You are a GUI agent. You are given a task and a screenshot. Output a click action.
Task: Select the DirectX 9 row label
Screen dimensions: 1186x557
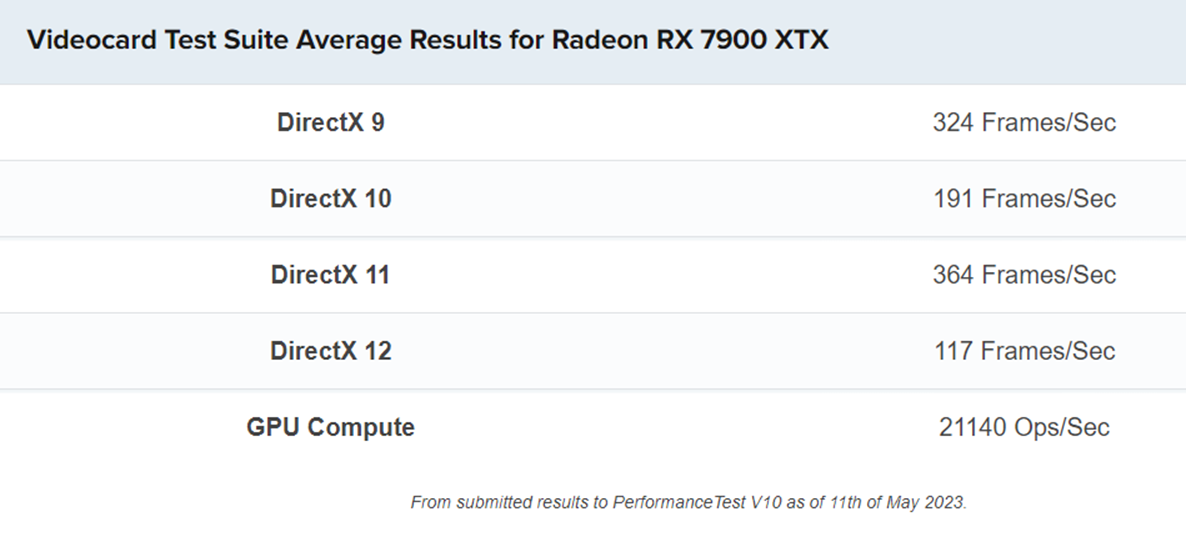(331, 122)
